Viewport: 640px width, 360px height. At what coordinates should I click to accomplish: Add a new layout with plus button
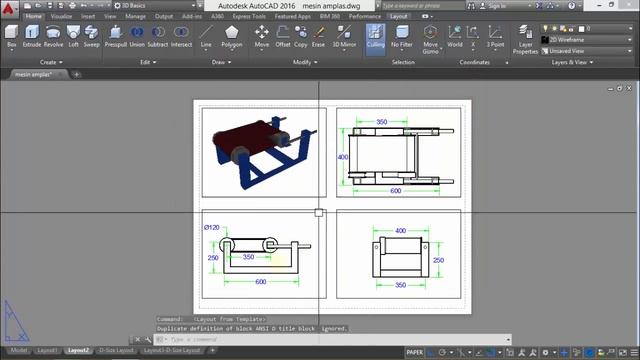click(x=212, y=350)
